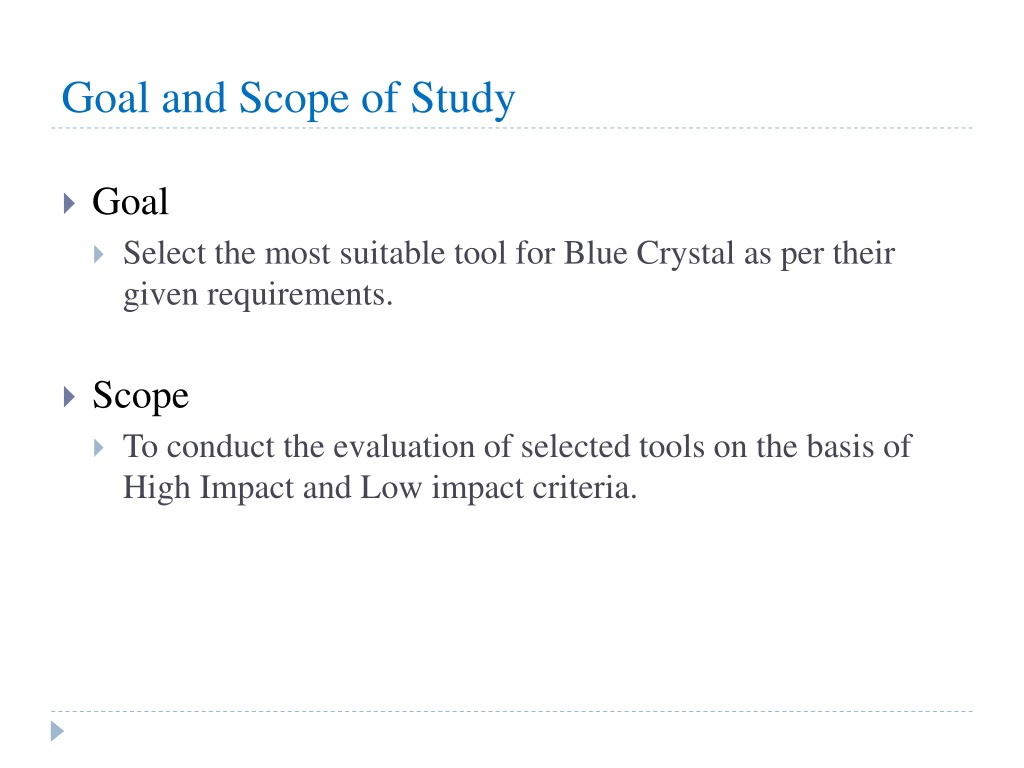Click the words "Blue Crystal" in the goal
The height and width of the screenshot is (768, 1024).
click(649, 254)
